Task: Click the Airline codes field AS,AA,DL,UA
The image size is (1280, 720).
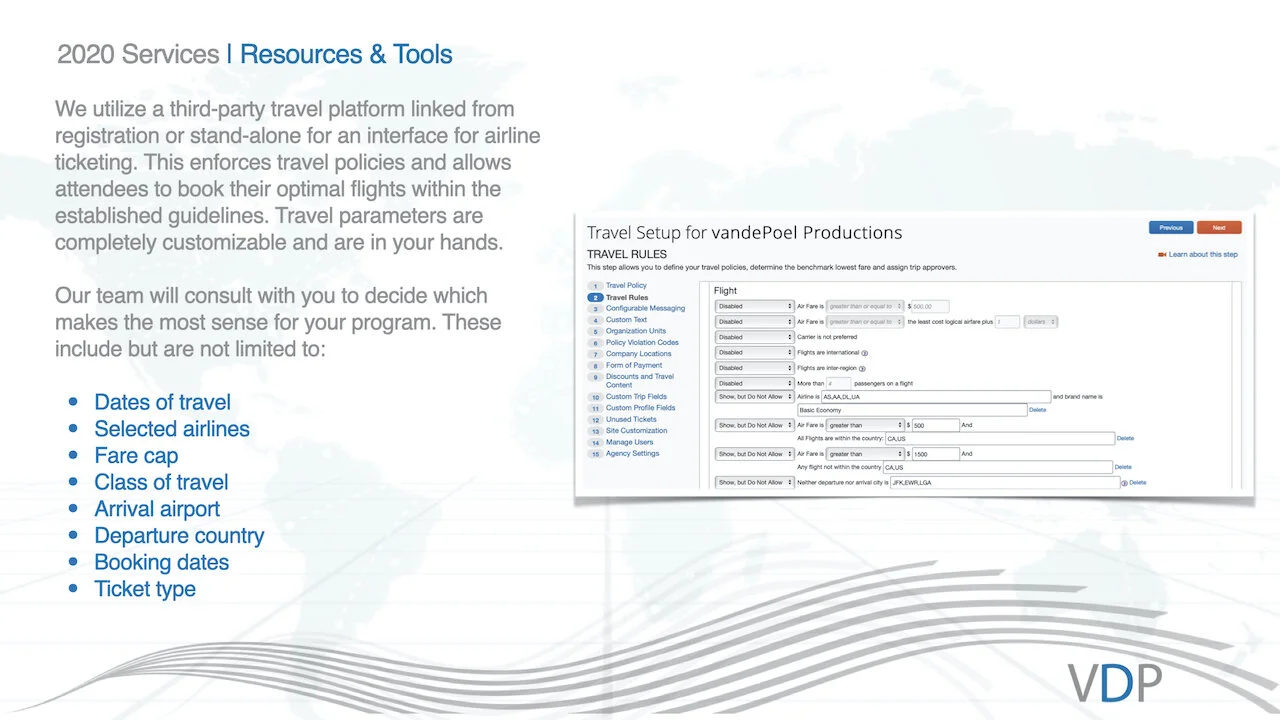Action: click(x=935, y=397)
